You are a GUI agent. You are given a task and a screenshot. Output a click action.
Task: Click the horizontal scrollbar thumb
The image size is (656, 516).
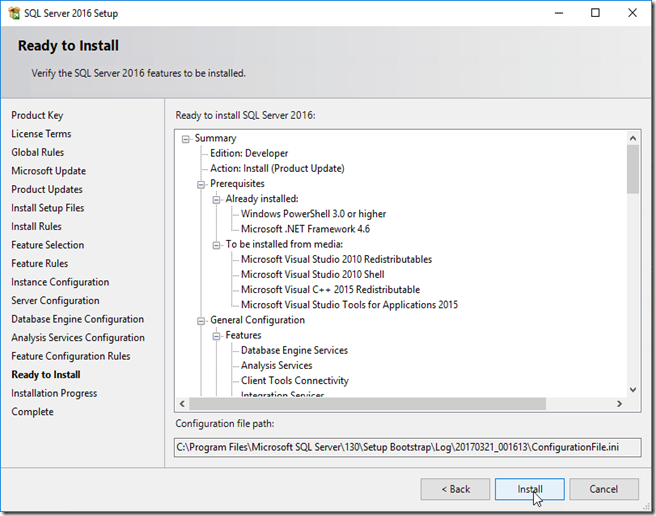pos(367,404)
